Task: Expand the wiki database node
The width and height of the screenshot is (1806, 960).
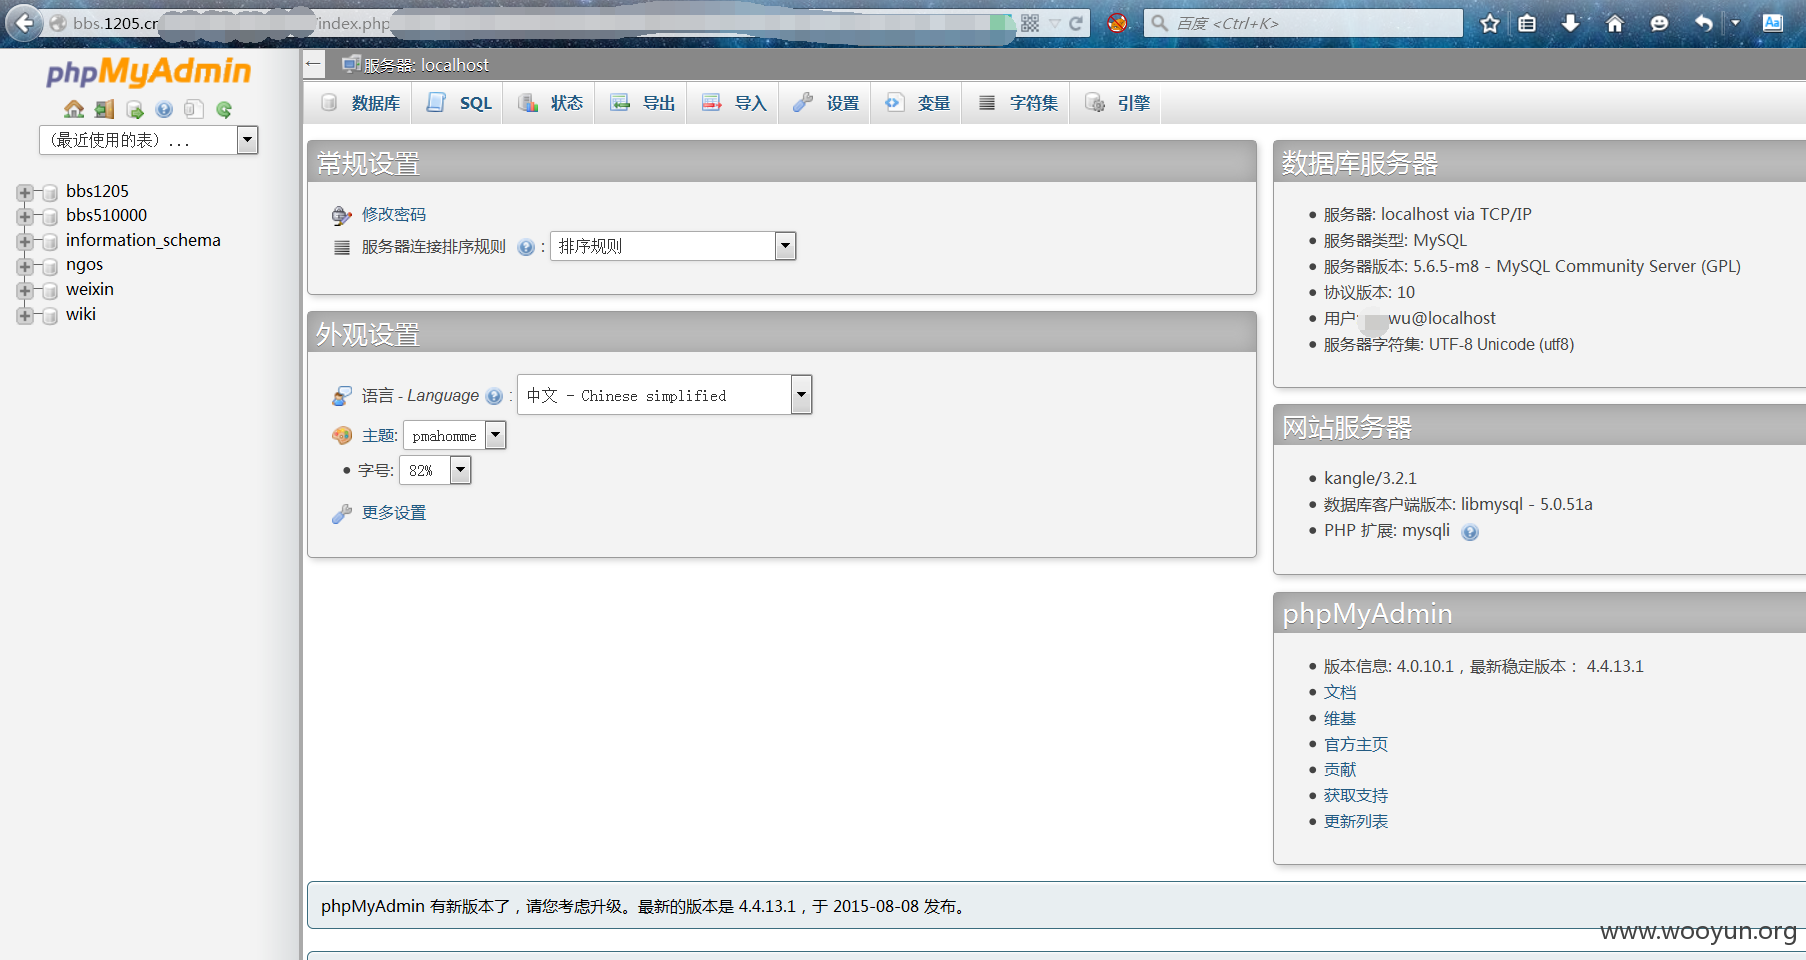Action: 24,315
